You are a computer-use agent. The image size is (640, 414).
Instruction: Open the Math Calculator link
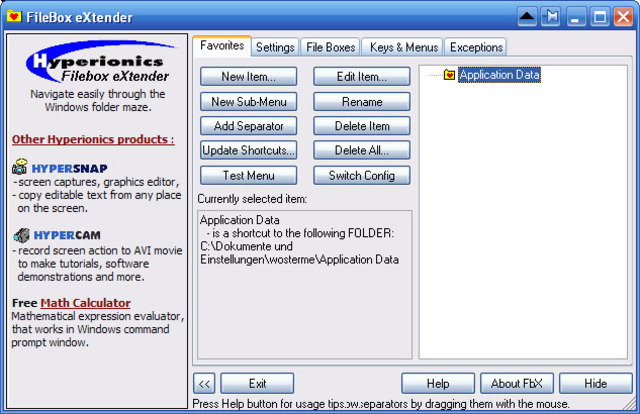(x=85, y=303)
